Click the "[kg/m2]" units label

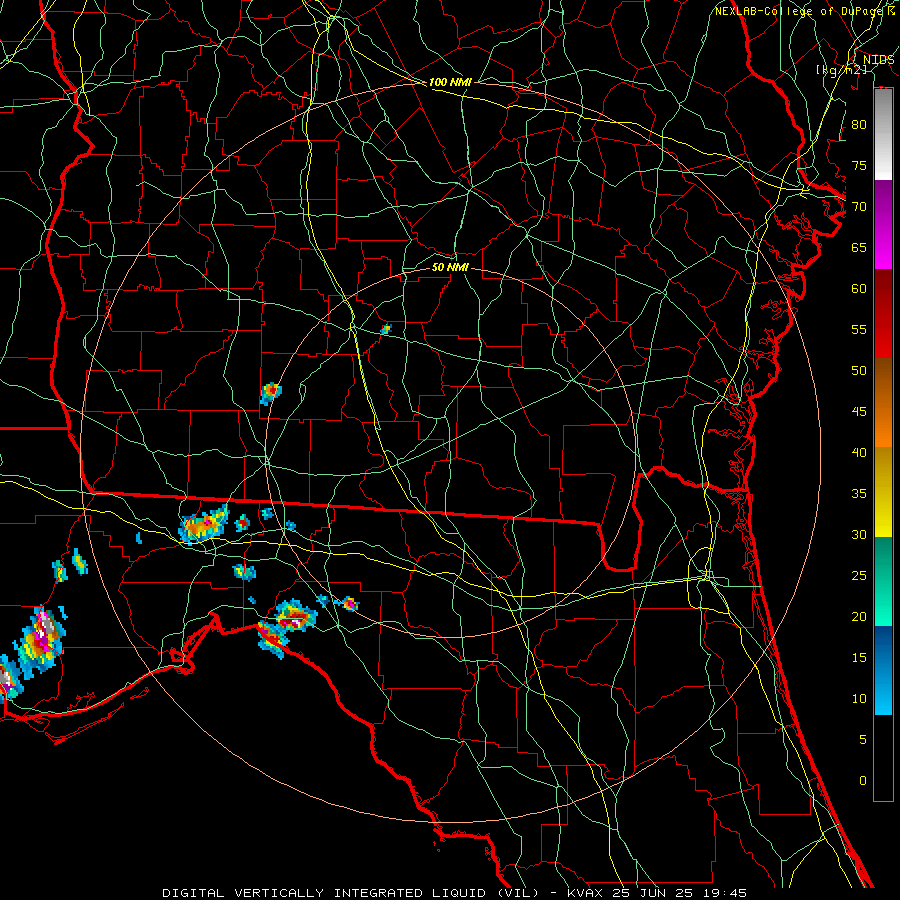coord(841,70)
